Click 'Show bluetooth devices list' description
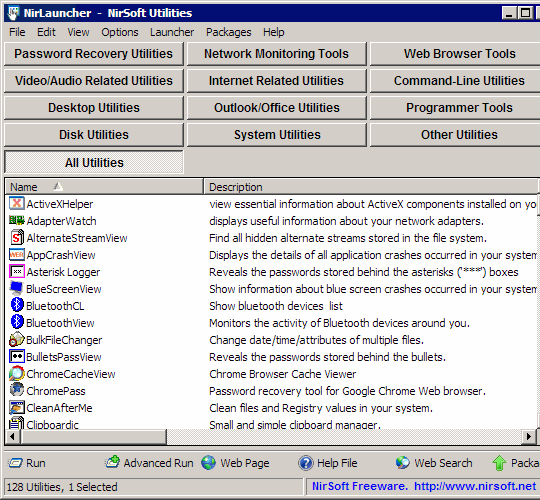Screen dimensions: 540x500 [276, 306]
